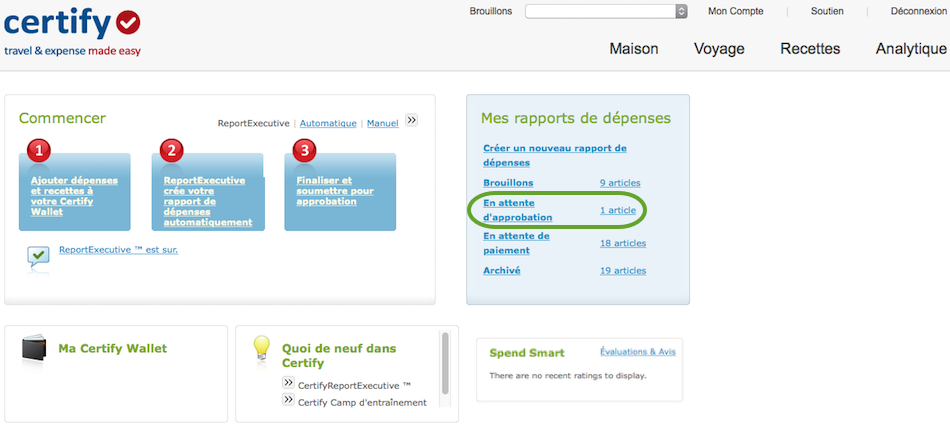Click Déconnexion to log out
Screen dimensions: 950x431
click(x=918, y=12)
